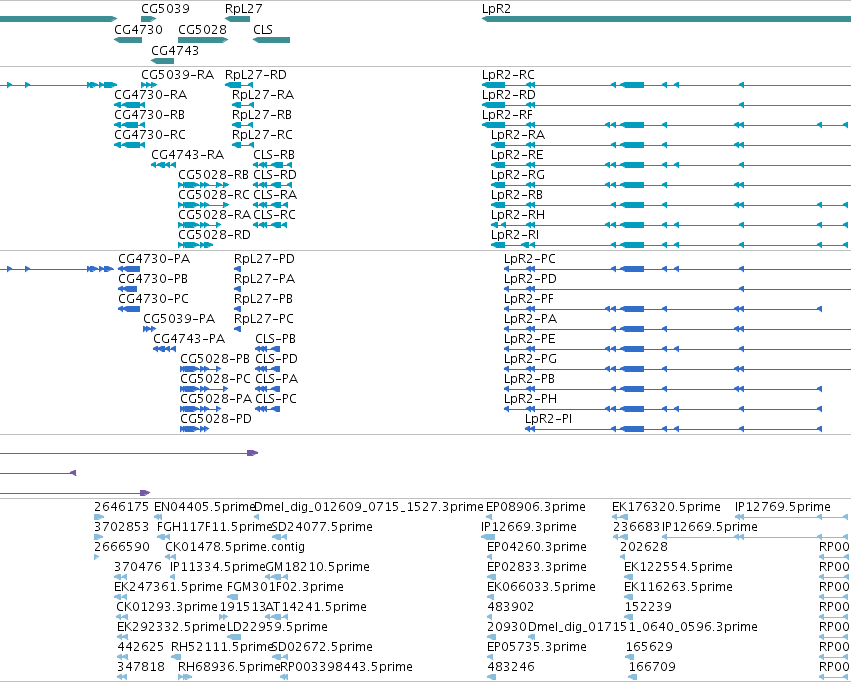The image size is (851, 682).
Task: Select transcript CG5028-RB
Action: point(213,175)
